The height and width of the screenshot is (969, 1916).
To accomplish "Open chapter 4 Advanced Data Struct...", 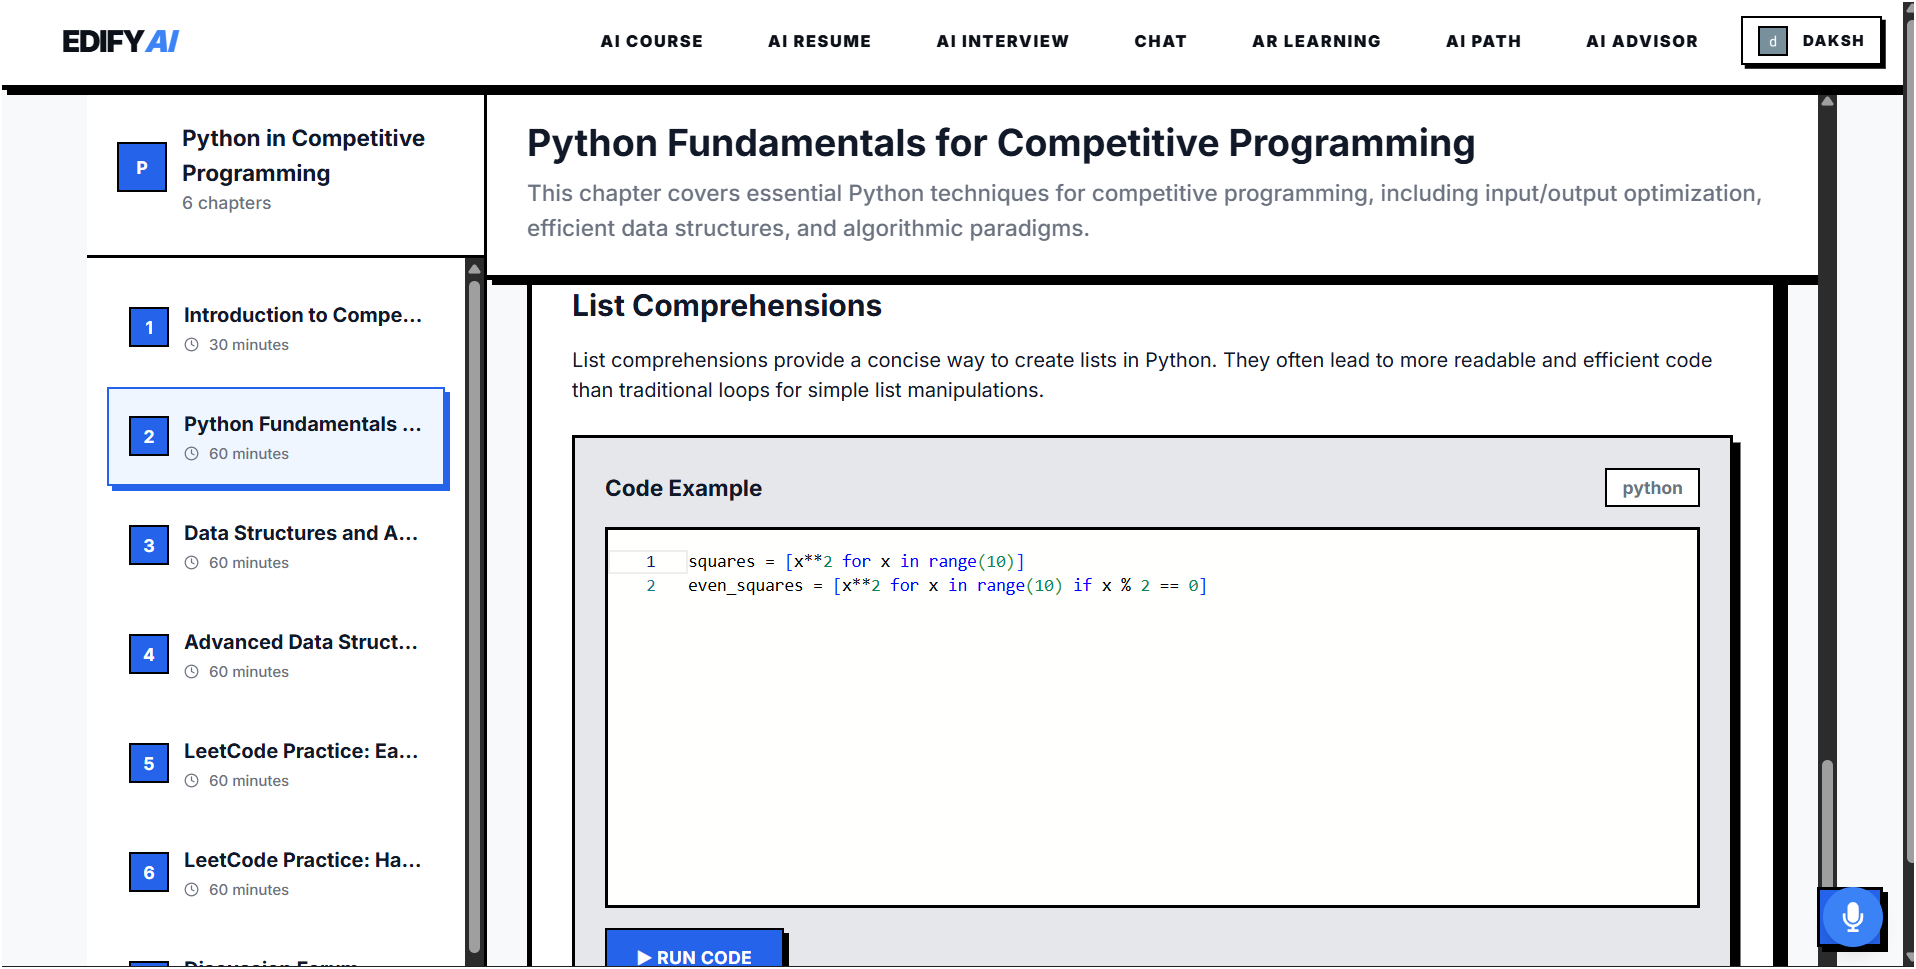I will pos(276,655).
